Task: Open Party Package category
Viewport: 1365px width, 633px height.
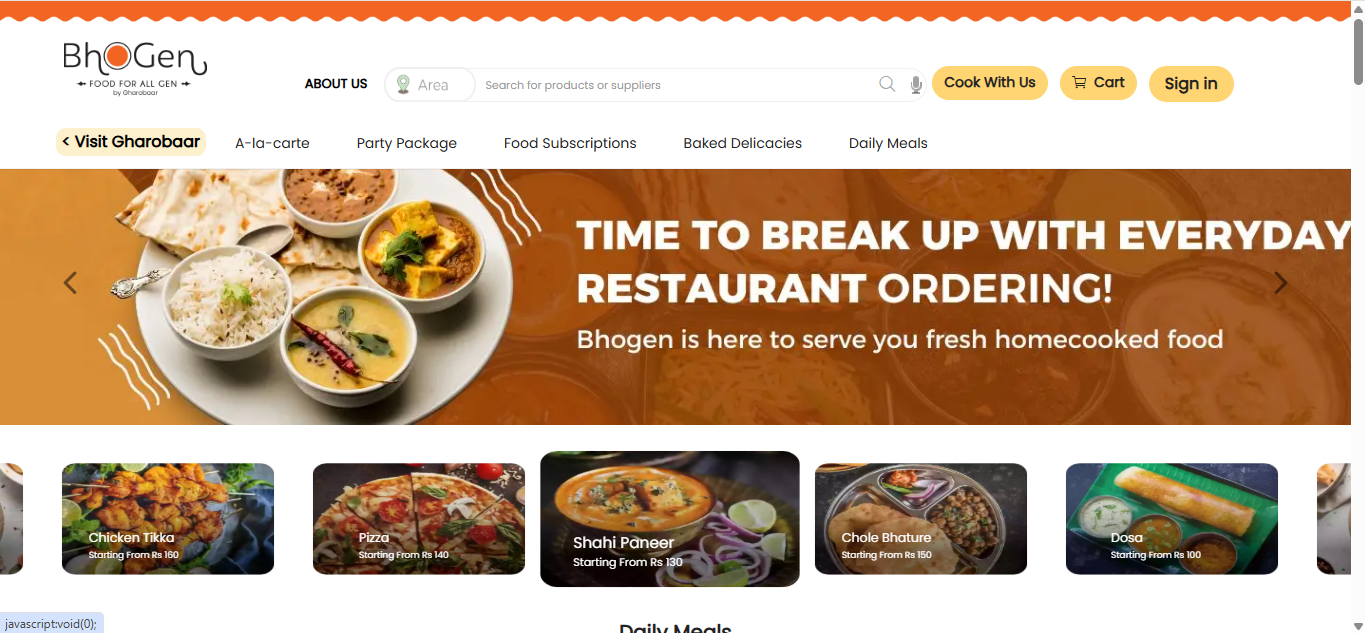Action: click(x=406, y=143)
